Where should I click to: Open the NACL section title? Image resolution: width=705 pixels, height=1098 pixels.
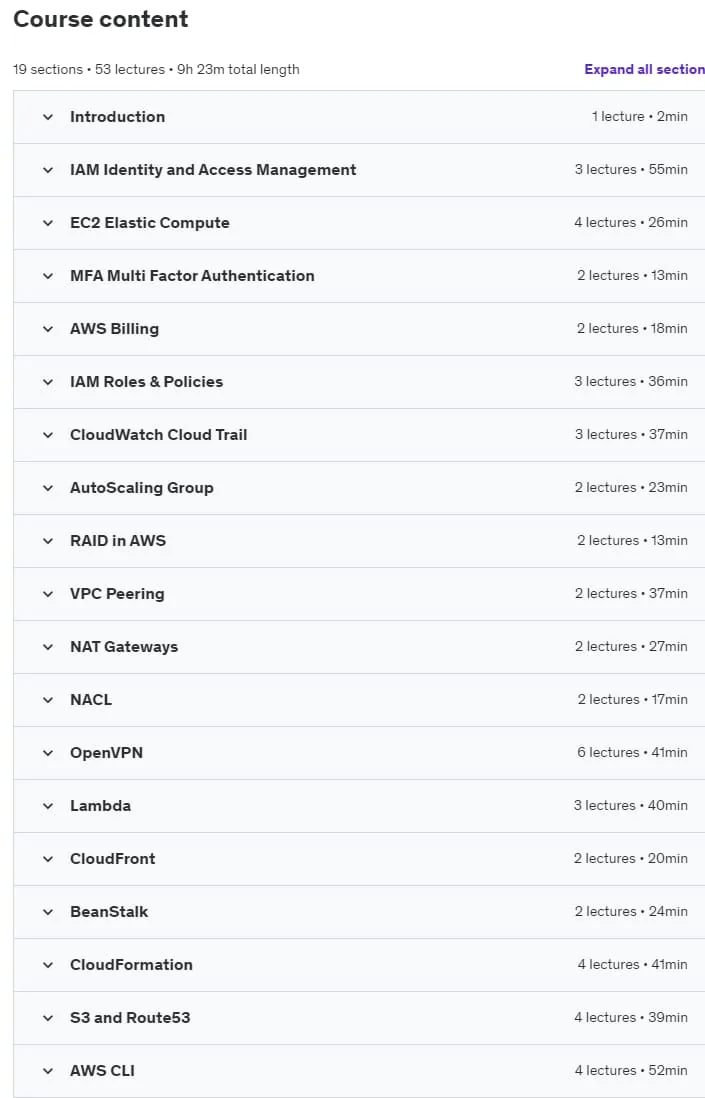coord(91,700)
